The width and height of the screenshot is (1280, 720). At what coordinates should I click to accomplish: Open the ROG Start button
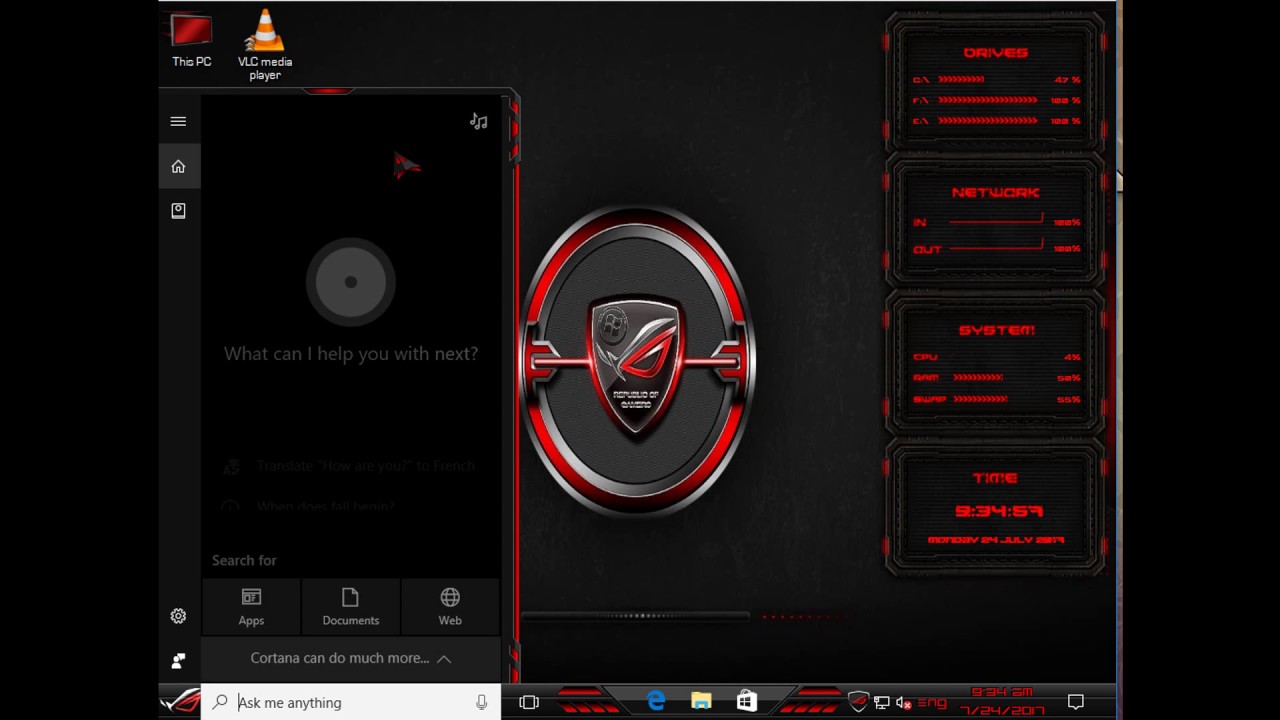180,701
